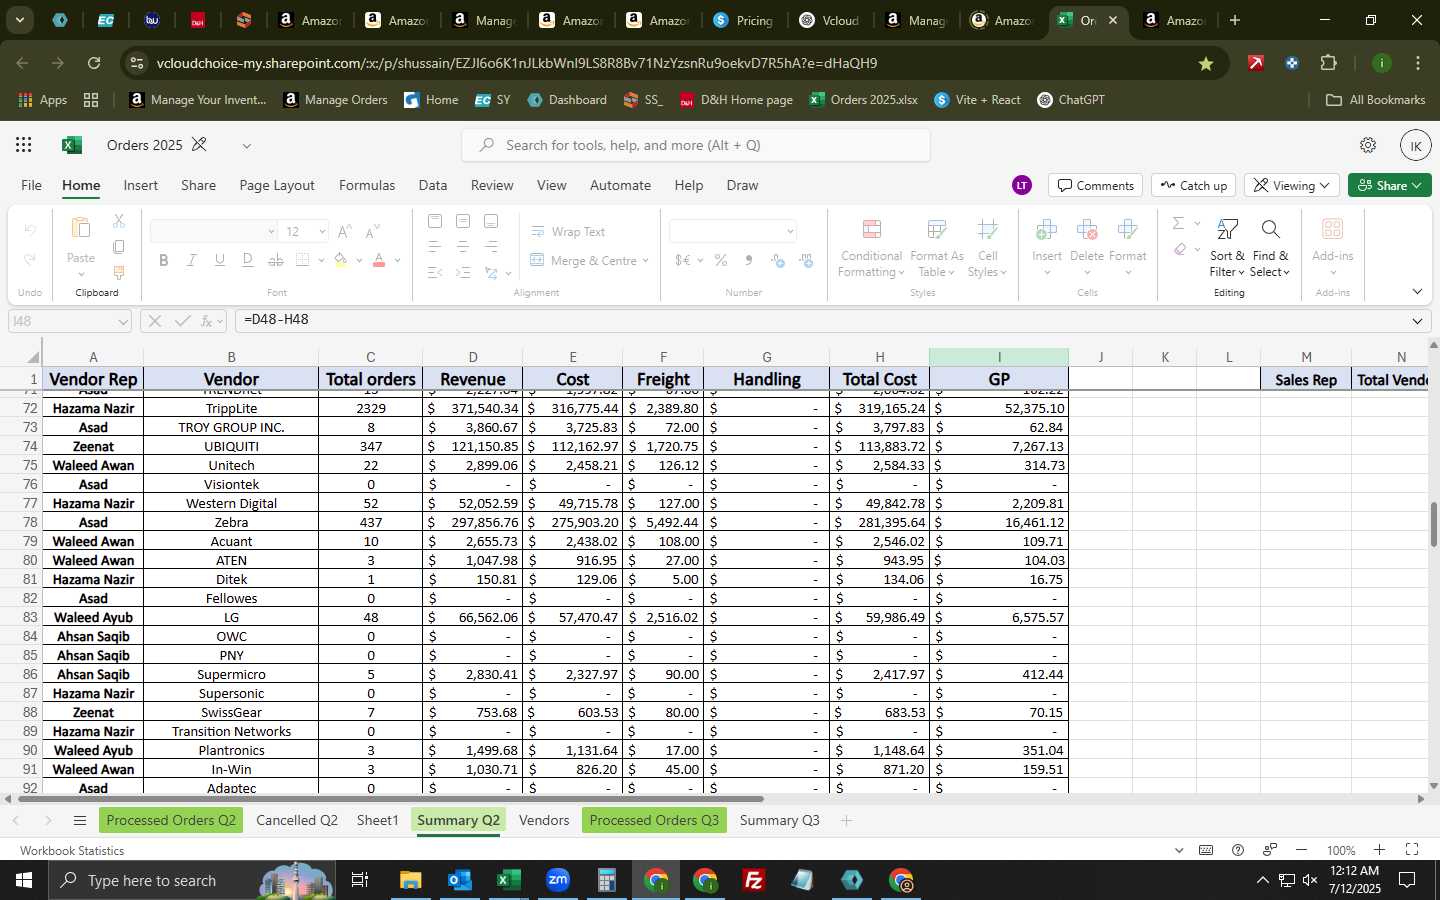The height and width of the screenshot is (900, 1440).
Task: Open the Insert ribbon tab
Action: [141, 186]
